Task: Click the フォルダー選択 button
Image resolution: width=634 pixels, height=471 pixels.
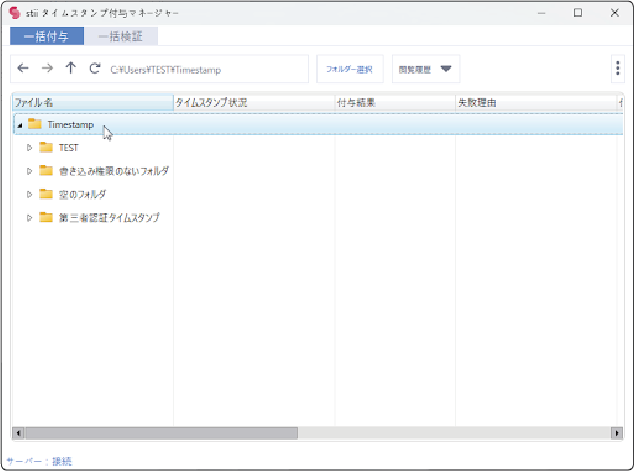Action: pos(349,69)
